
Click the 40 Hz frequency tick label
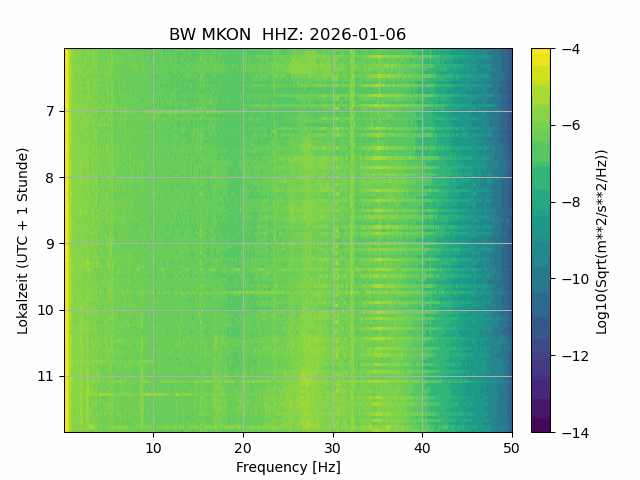[422, 449]
